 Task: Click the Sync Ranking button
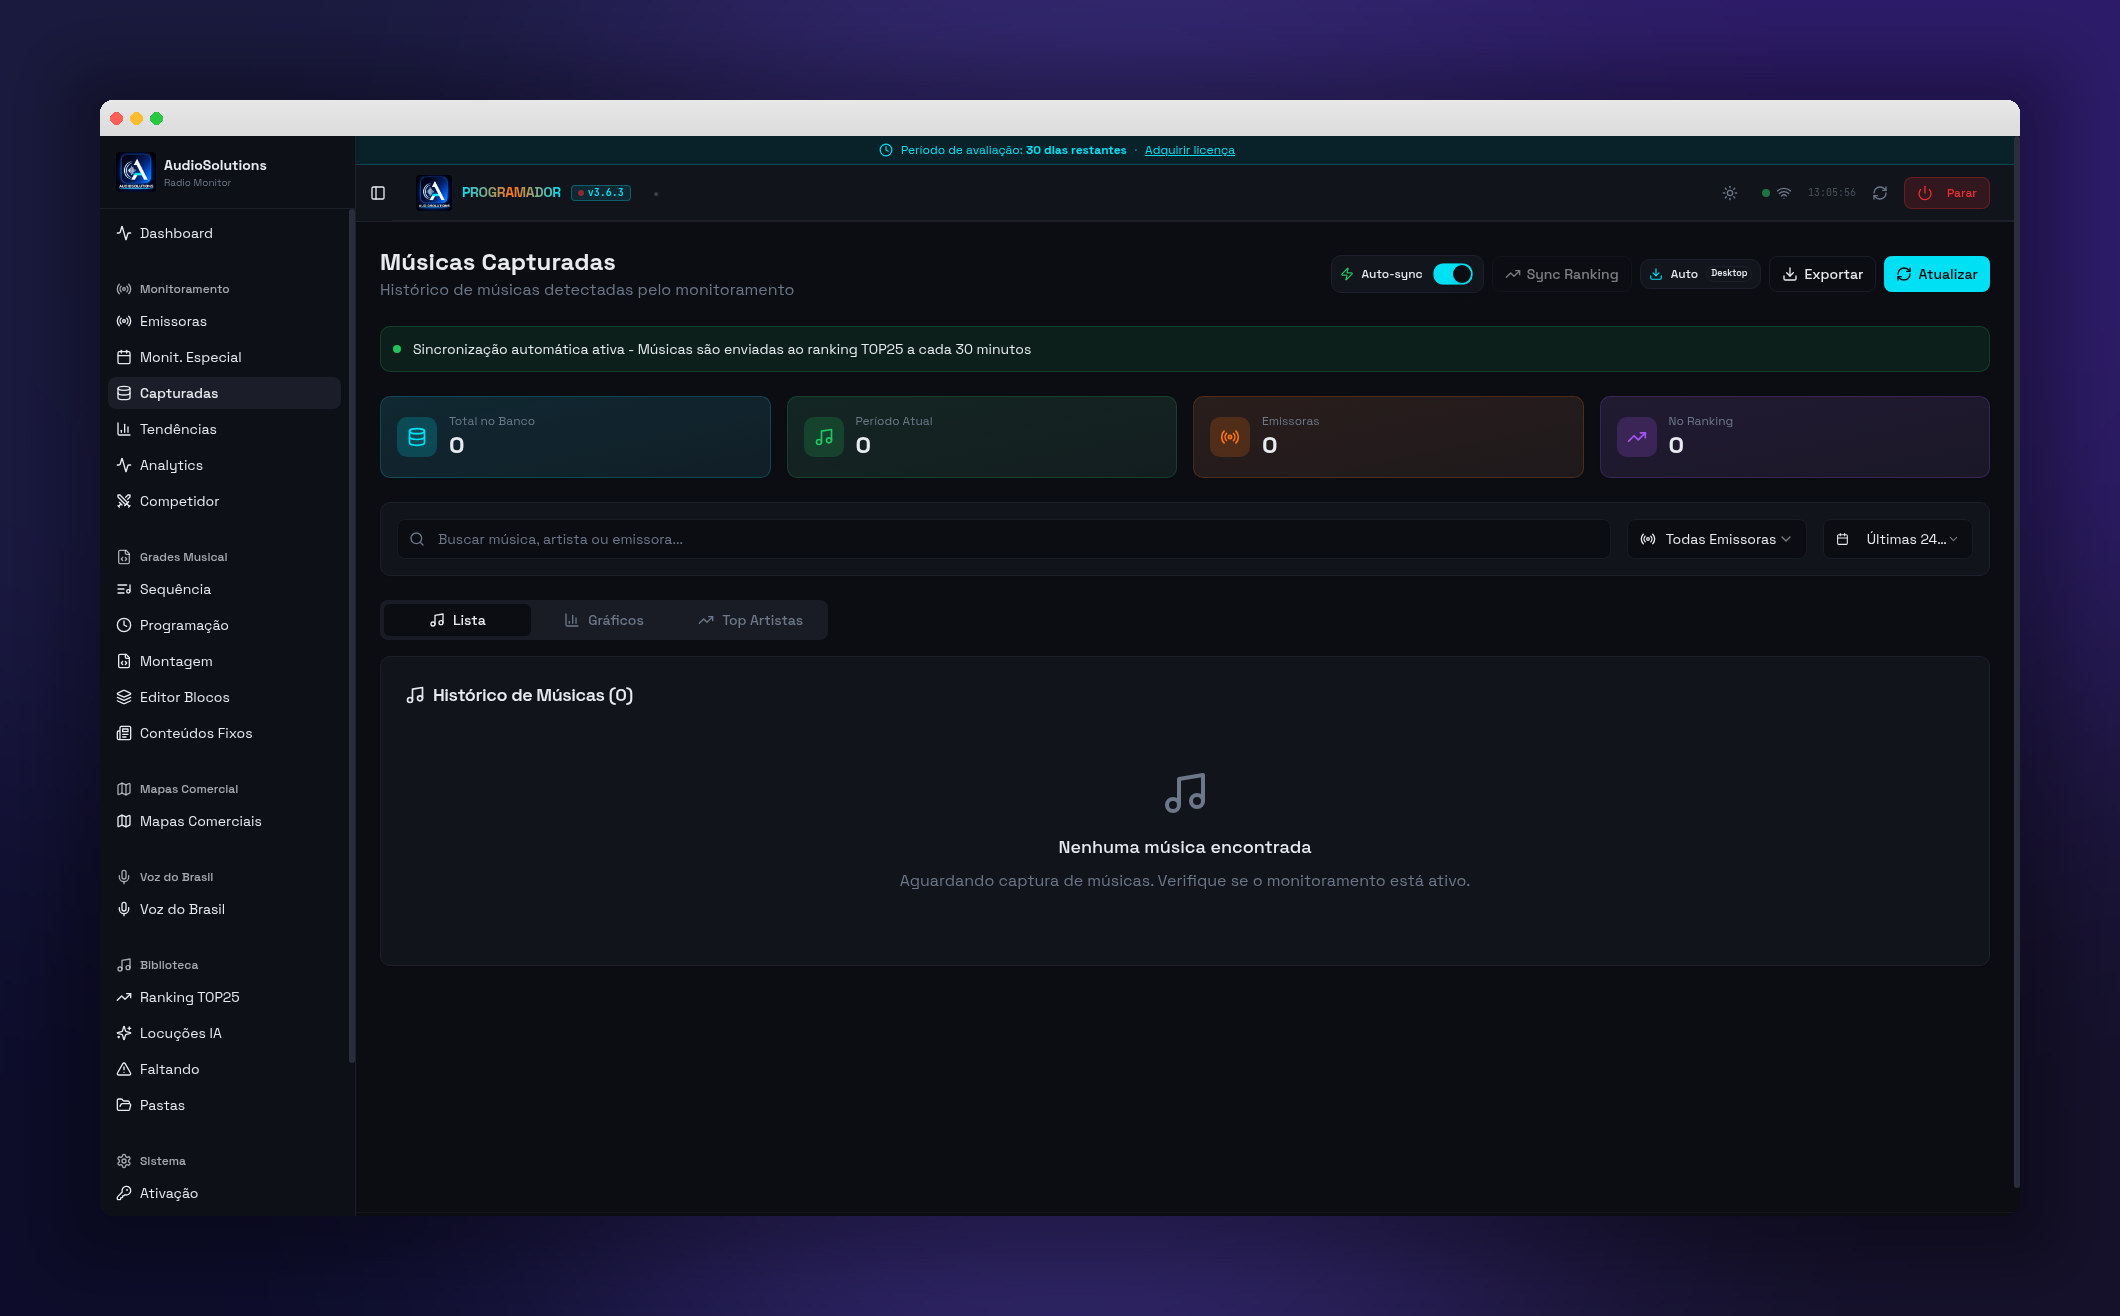pos(1561,274)
